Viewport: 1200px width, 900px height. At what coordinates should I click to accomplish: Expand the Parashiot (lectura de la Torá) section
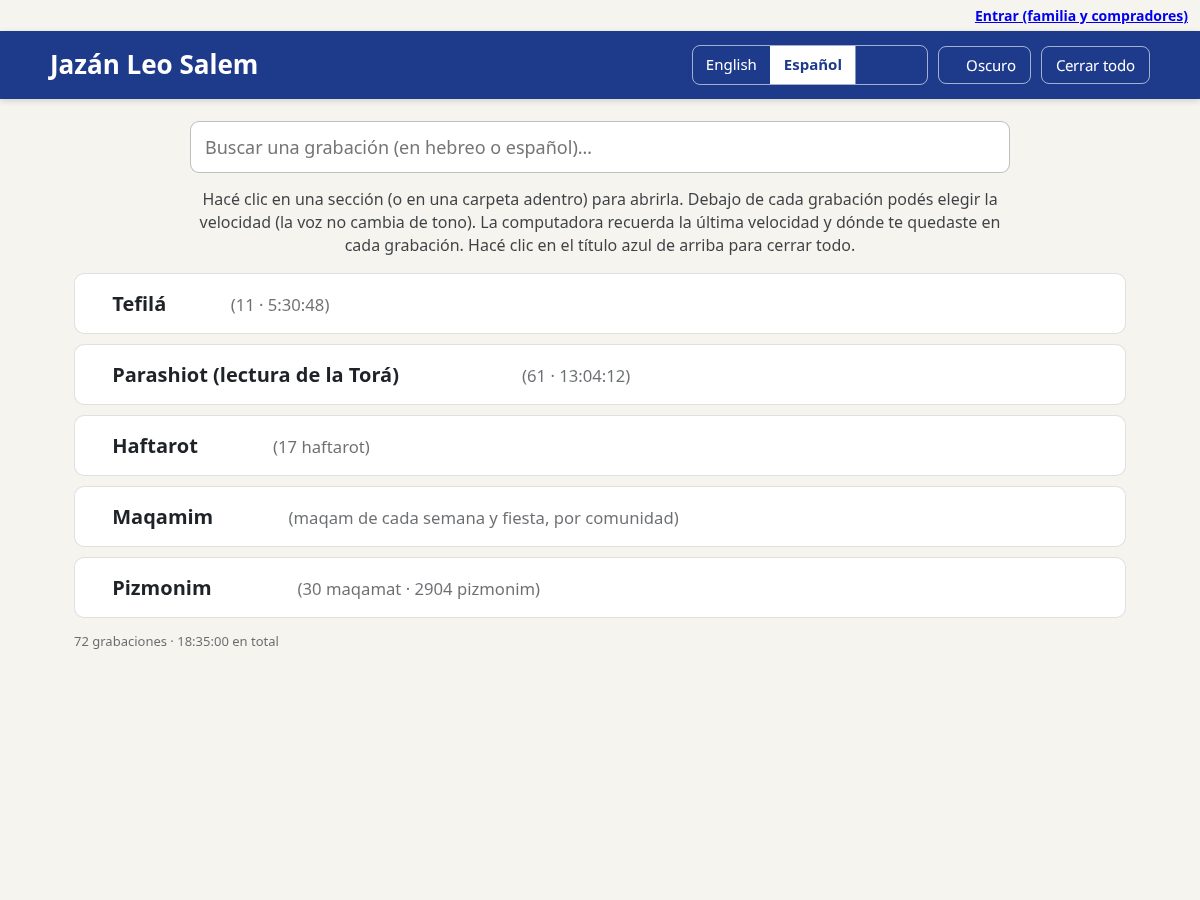click(x=600, y=375)
